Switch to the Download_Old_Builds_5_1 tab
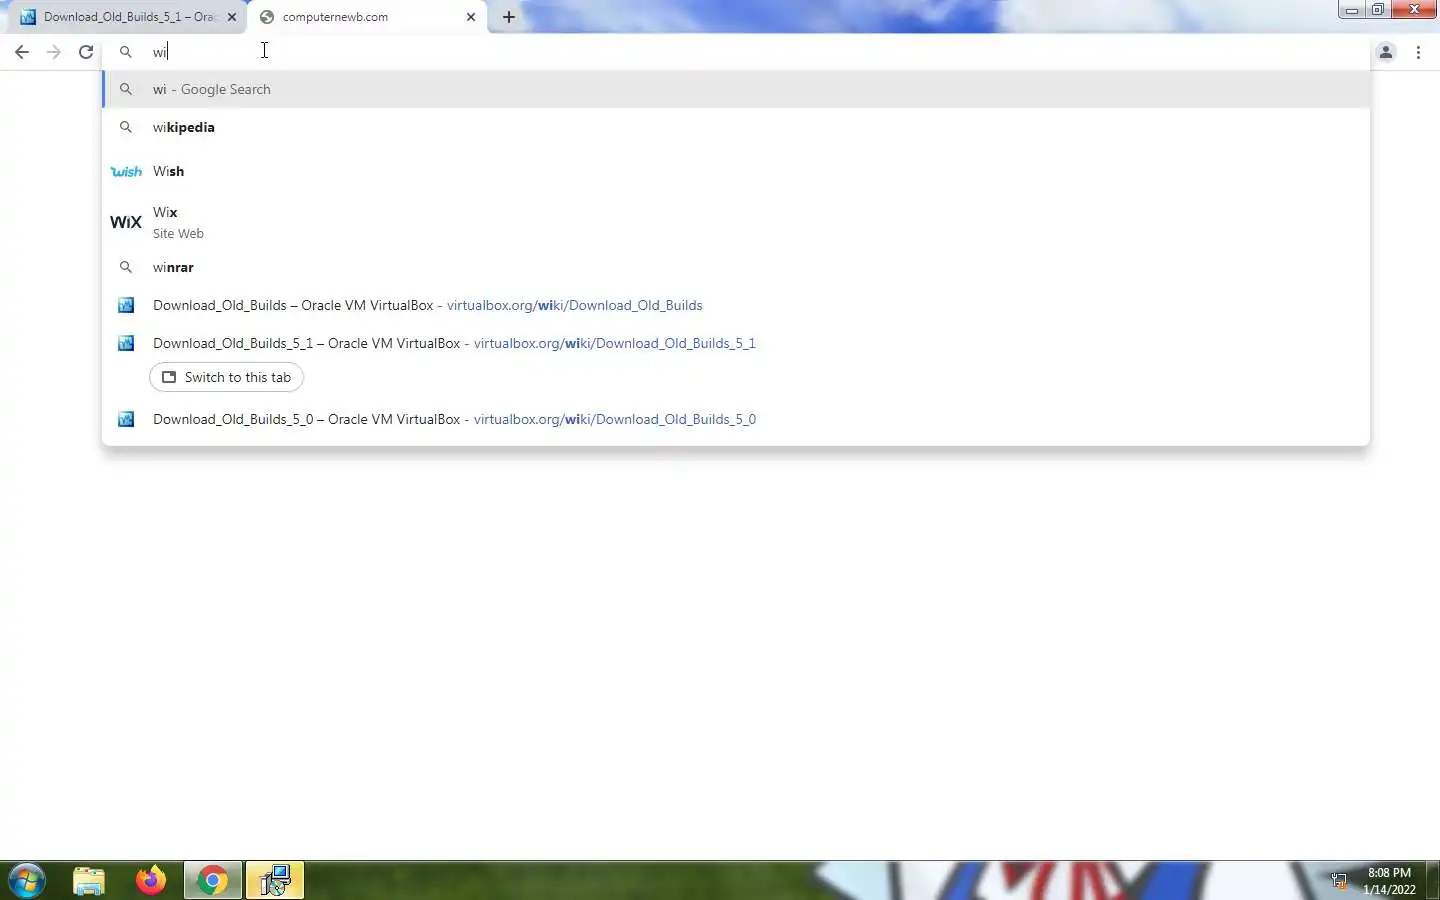Screen dimensions: 1440x900 click(128, 17)
